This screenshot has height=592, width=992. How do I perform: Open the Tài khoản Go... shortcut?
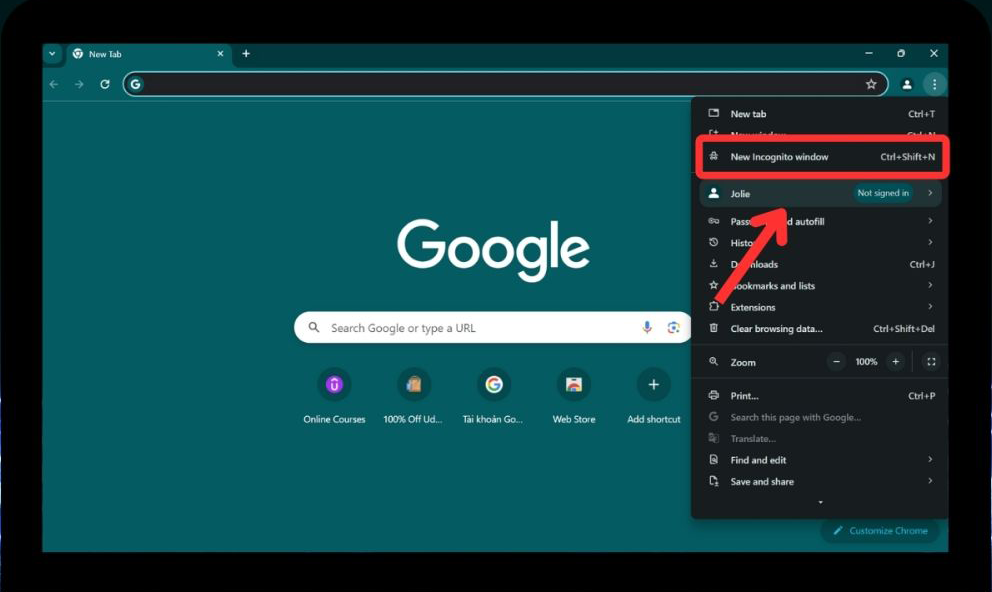coord(493,396)
